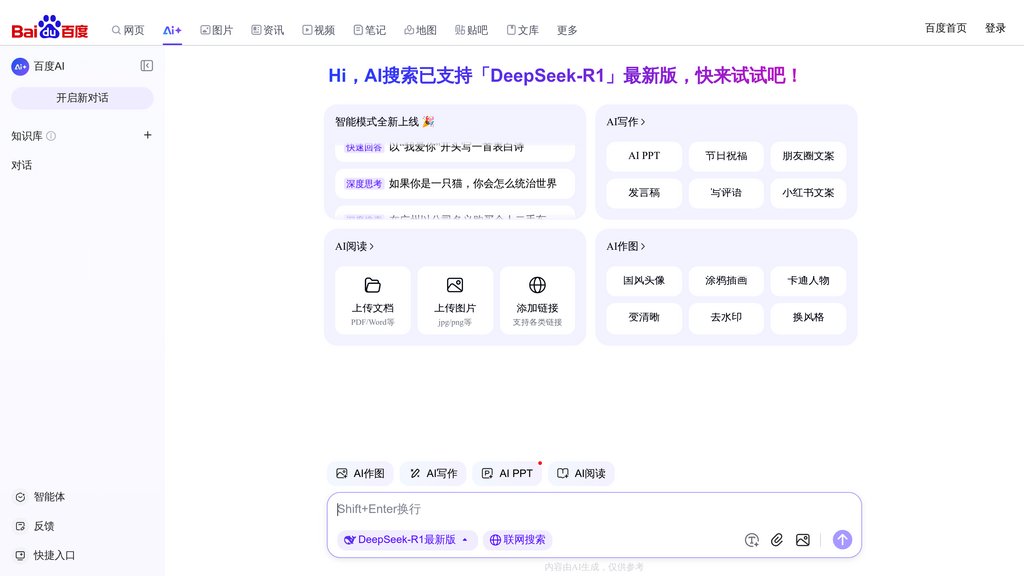Open the 视频 video tab
1024x576 pixels.
click(x=318, y=30)
